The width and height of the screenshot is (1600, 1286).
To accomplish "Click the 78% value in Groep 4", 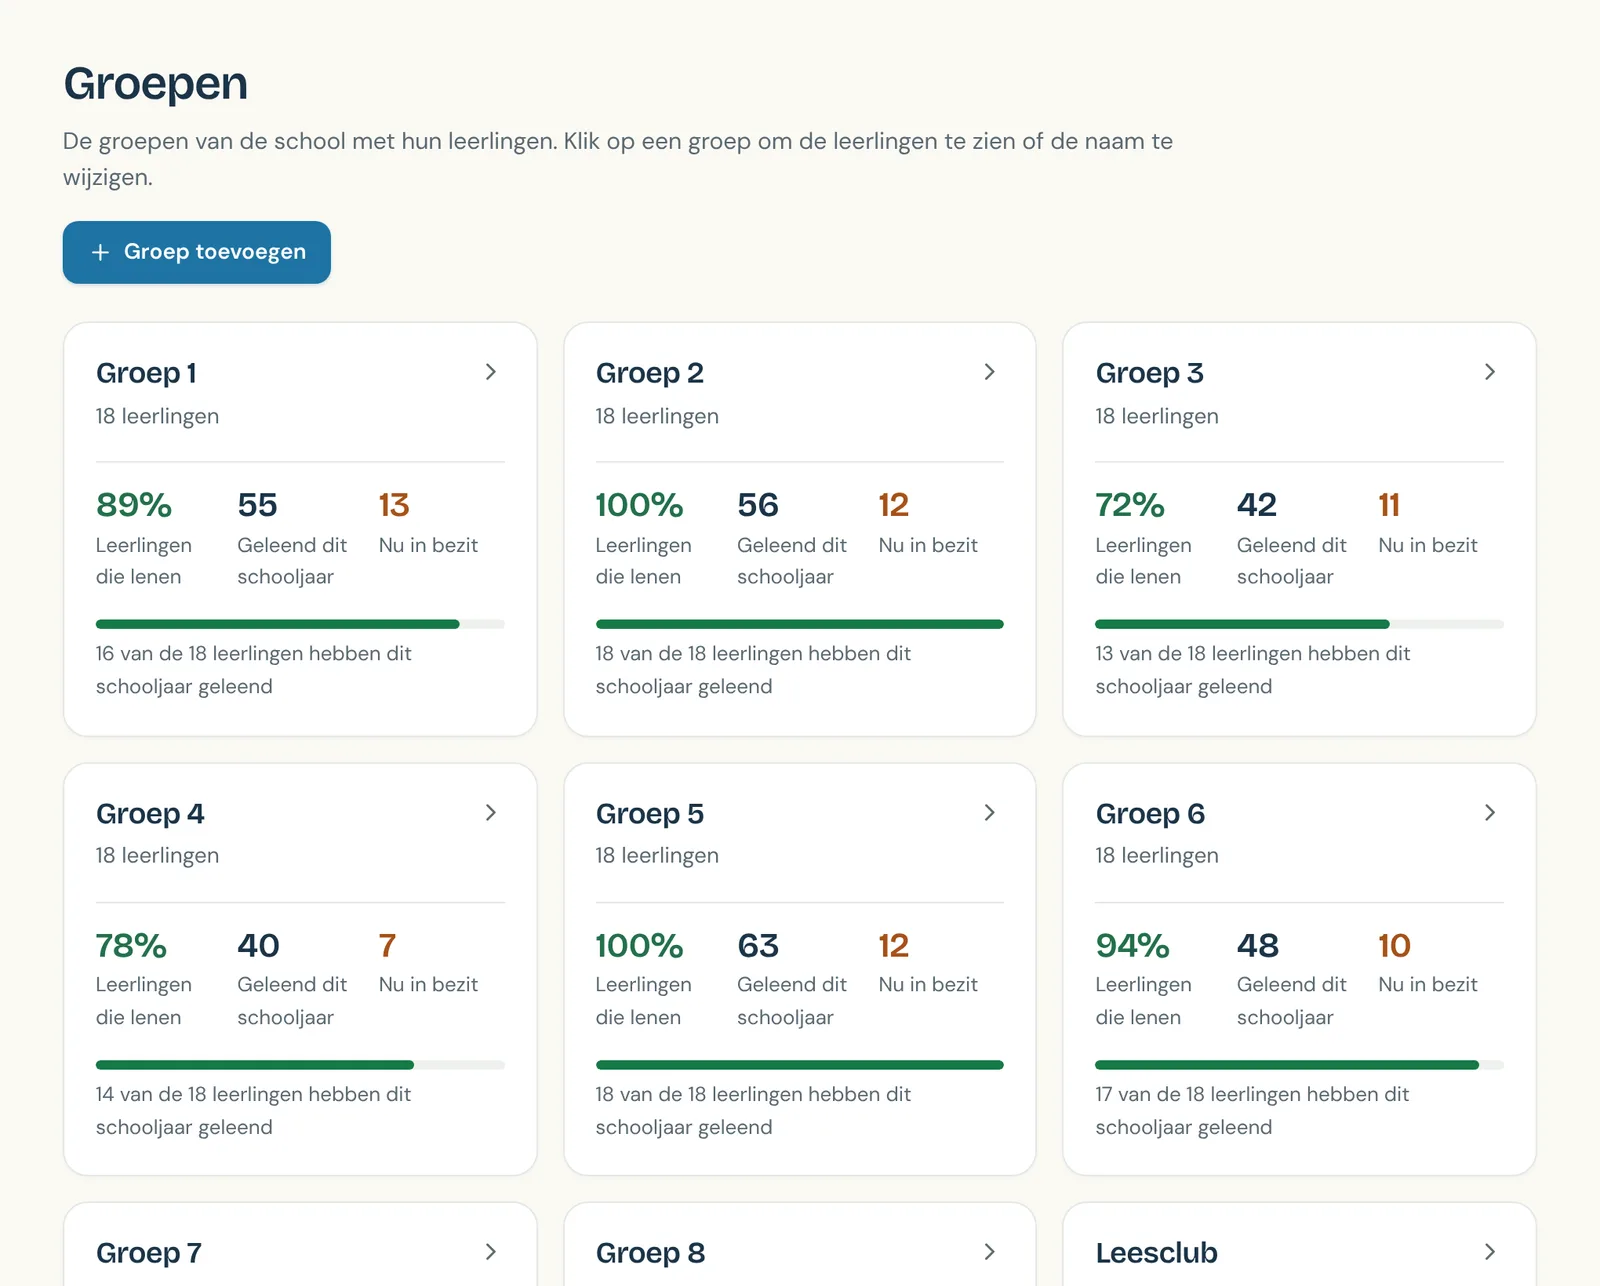I will point(131,945).
